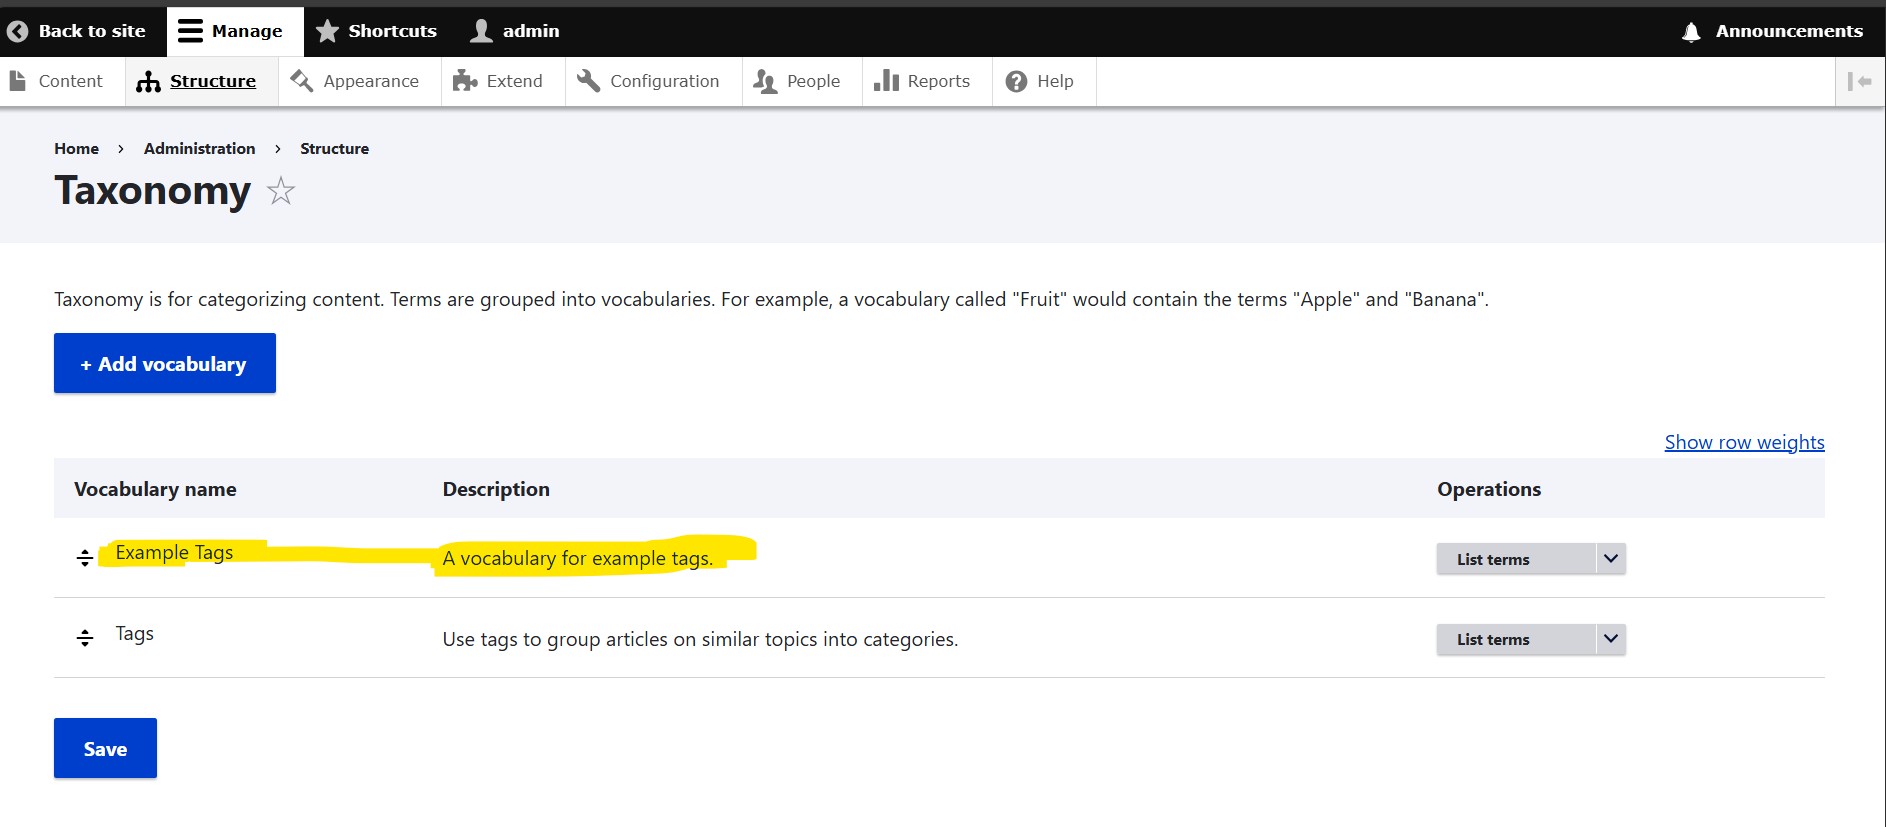
Task: Click description 'Use tags to group articles'
Action: pyautogui.click(x=700, y=639)
